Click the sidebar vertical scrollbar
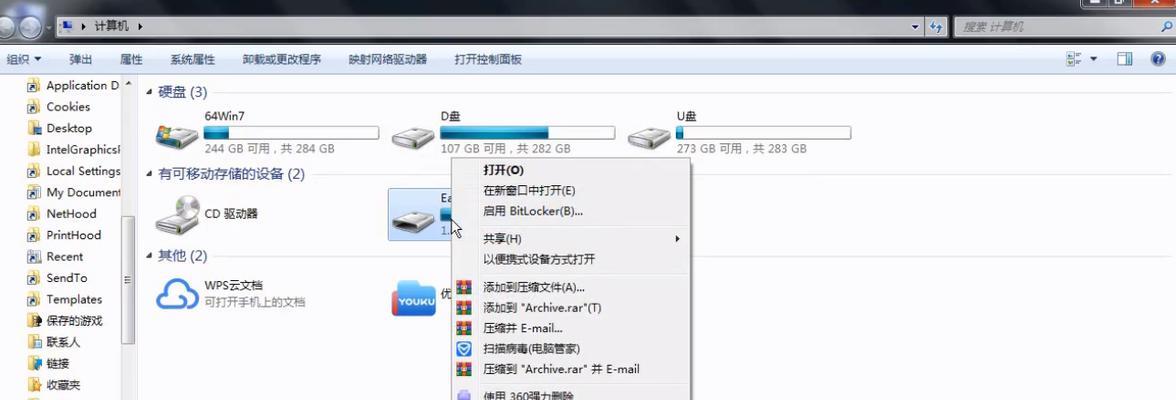This screenshot has width=1176, height=400. tap(128, 279)
